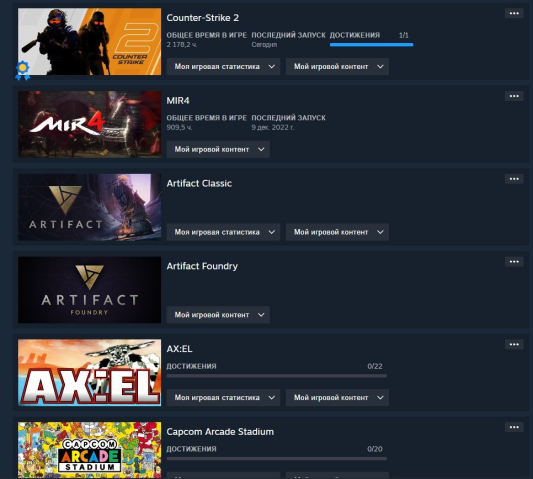Open three-dot options for AX:EL

tap(514, 345)
